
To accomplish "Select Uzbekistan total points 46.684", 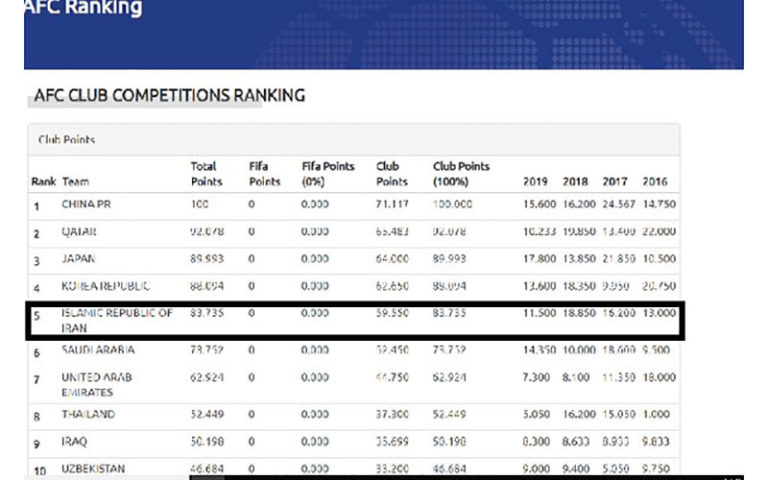I will 207,469.
